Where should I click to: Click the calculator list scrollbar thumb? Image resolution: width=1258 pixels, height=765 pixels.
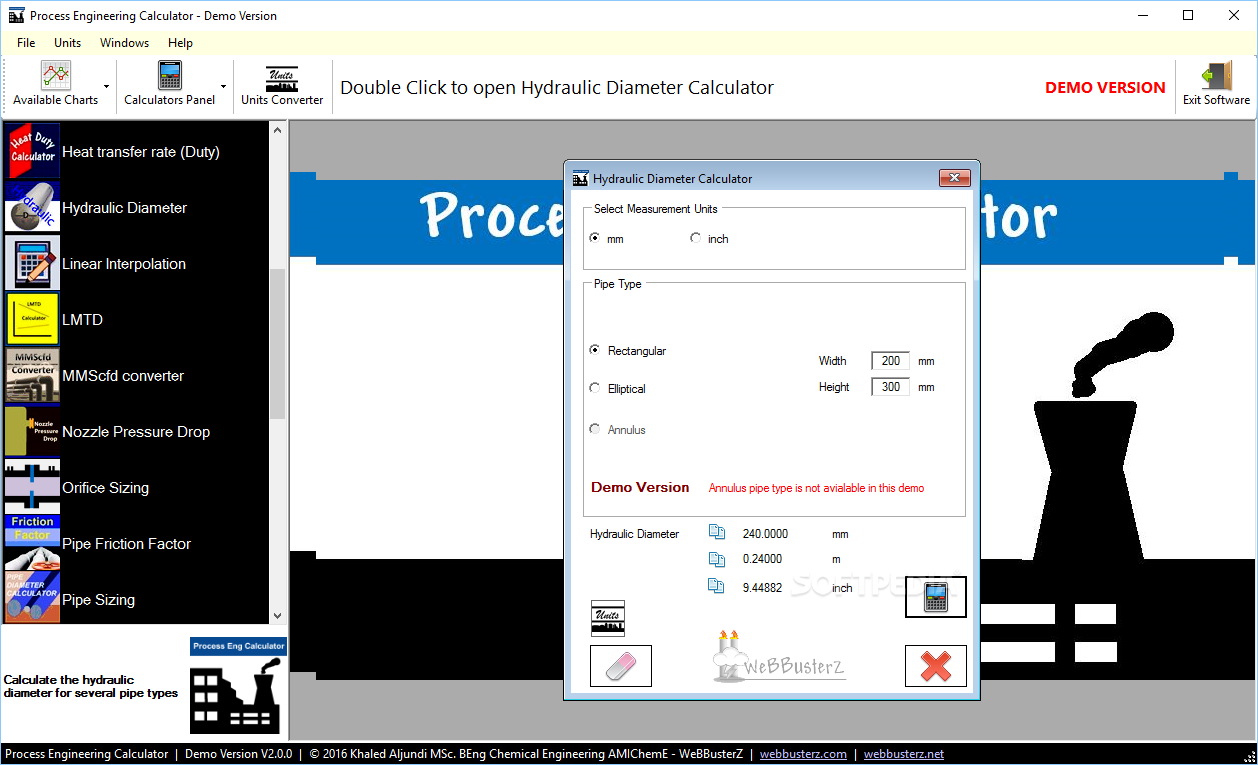click(x=278, y=344)
